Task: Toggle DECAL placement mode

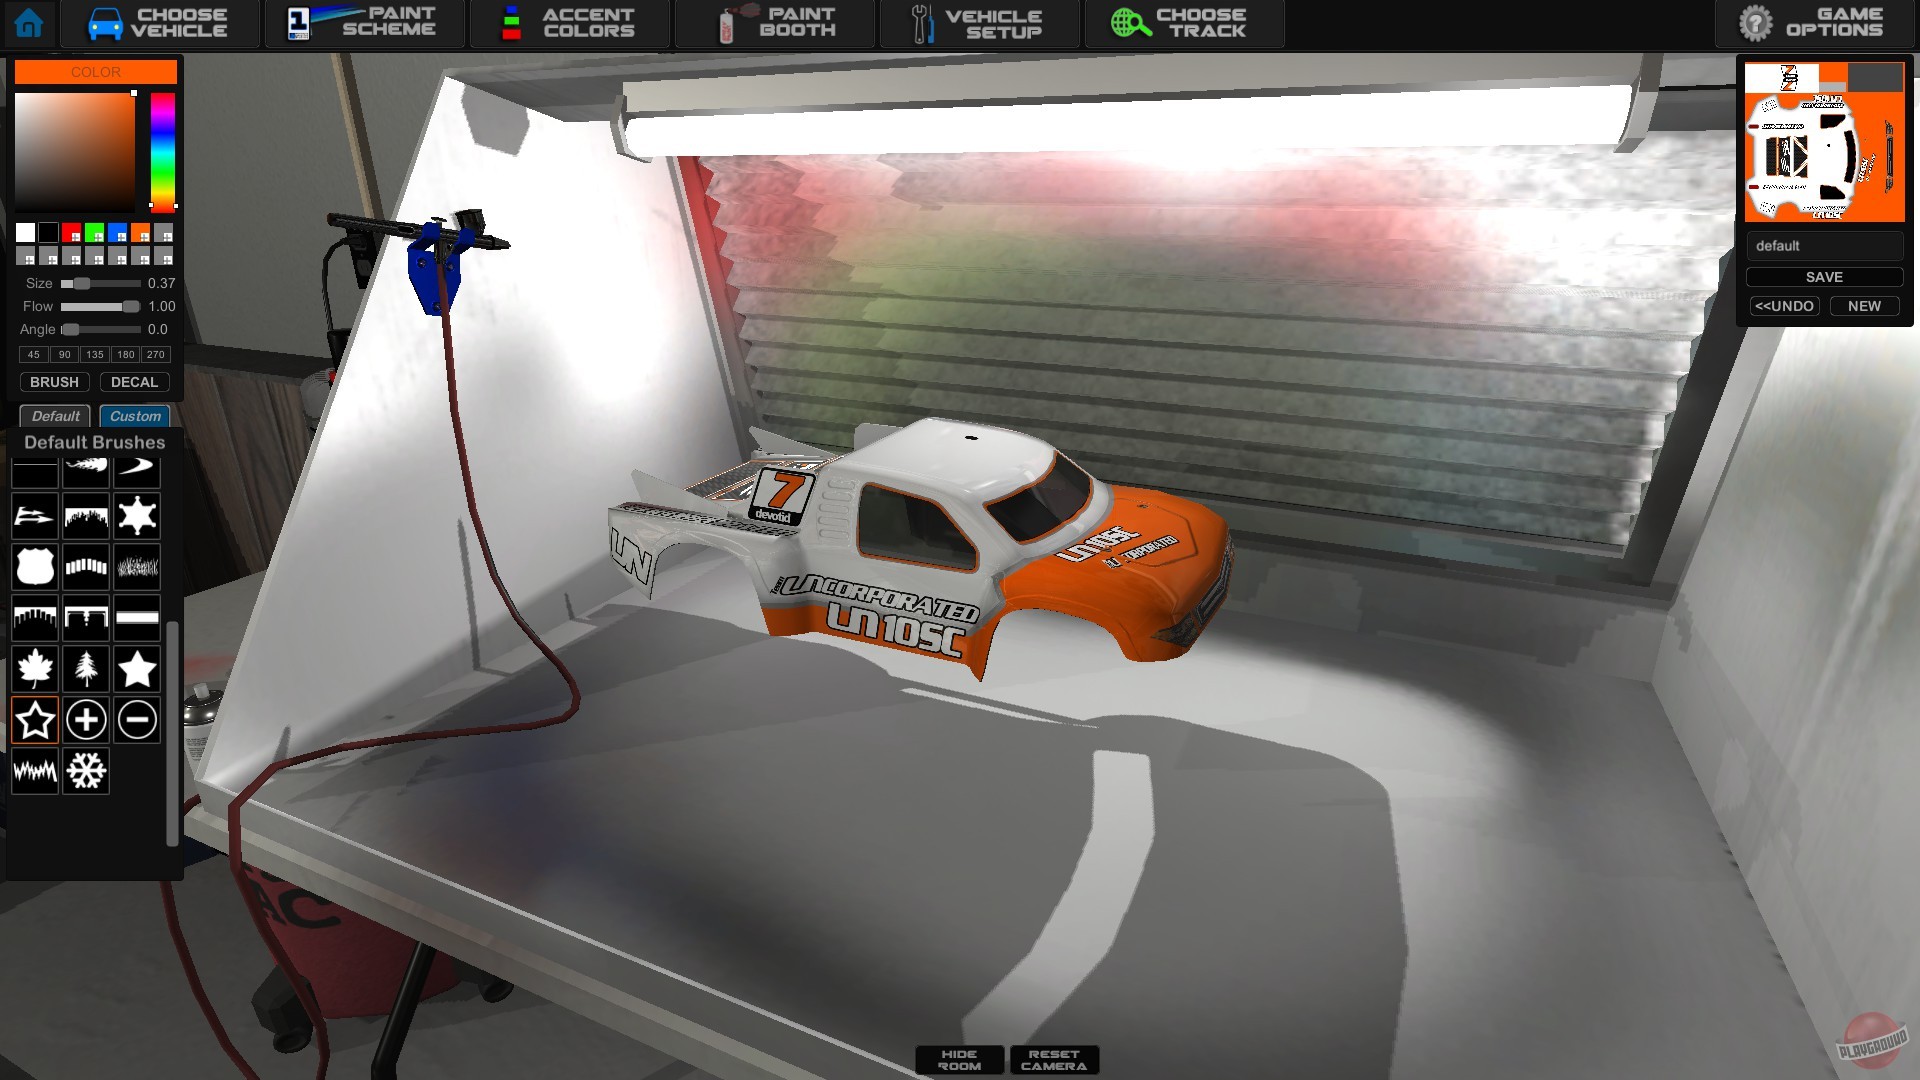Action: [134, 381]
